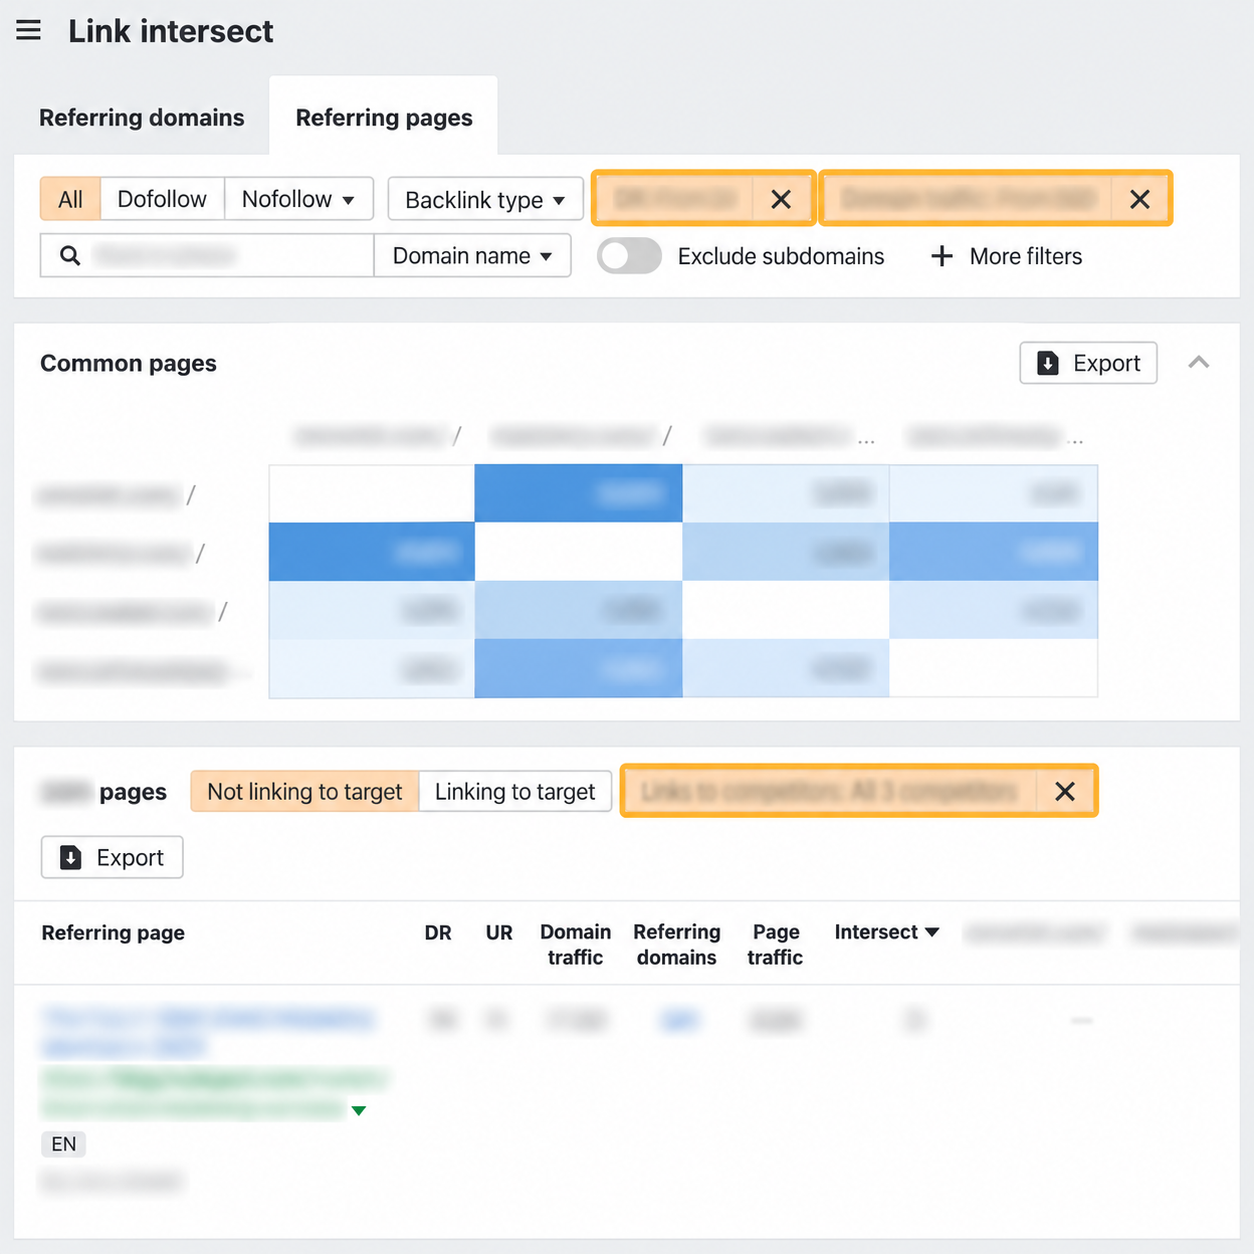This screenshot has width=1254, height=1254.
Task: Sort by DR column
Action: click(x=438, y=932)
